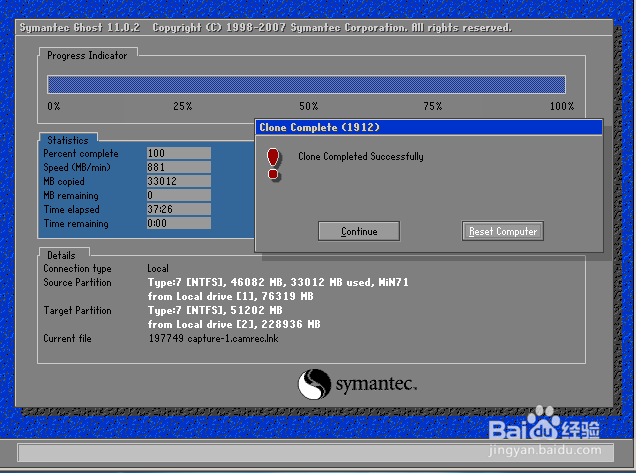Image resolution: width=636 pixels, height=473 pixels.
Task: Click the 'Current file' label
Action: tap(67, 339)
